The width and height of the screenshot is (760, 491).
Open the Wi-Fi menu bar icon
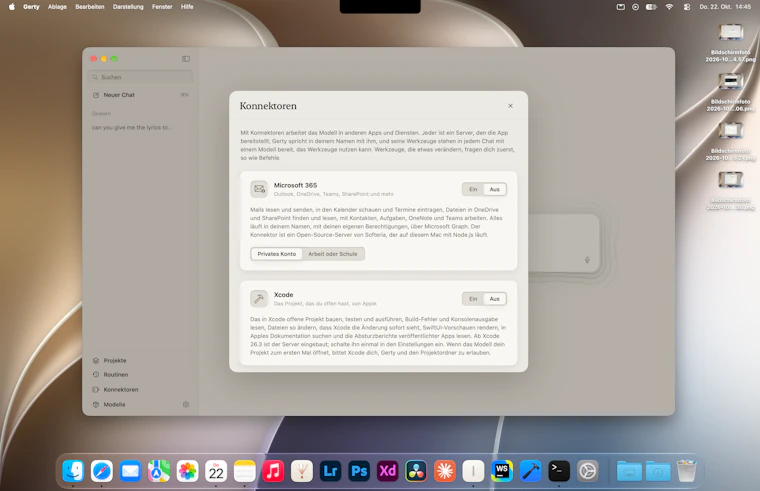669,7
